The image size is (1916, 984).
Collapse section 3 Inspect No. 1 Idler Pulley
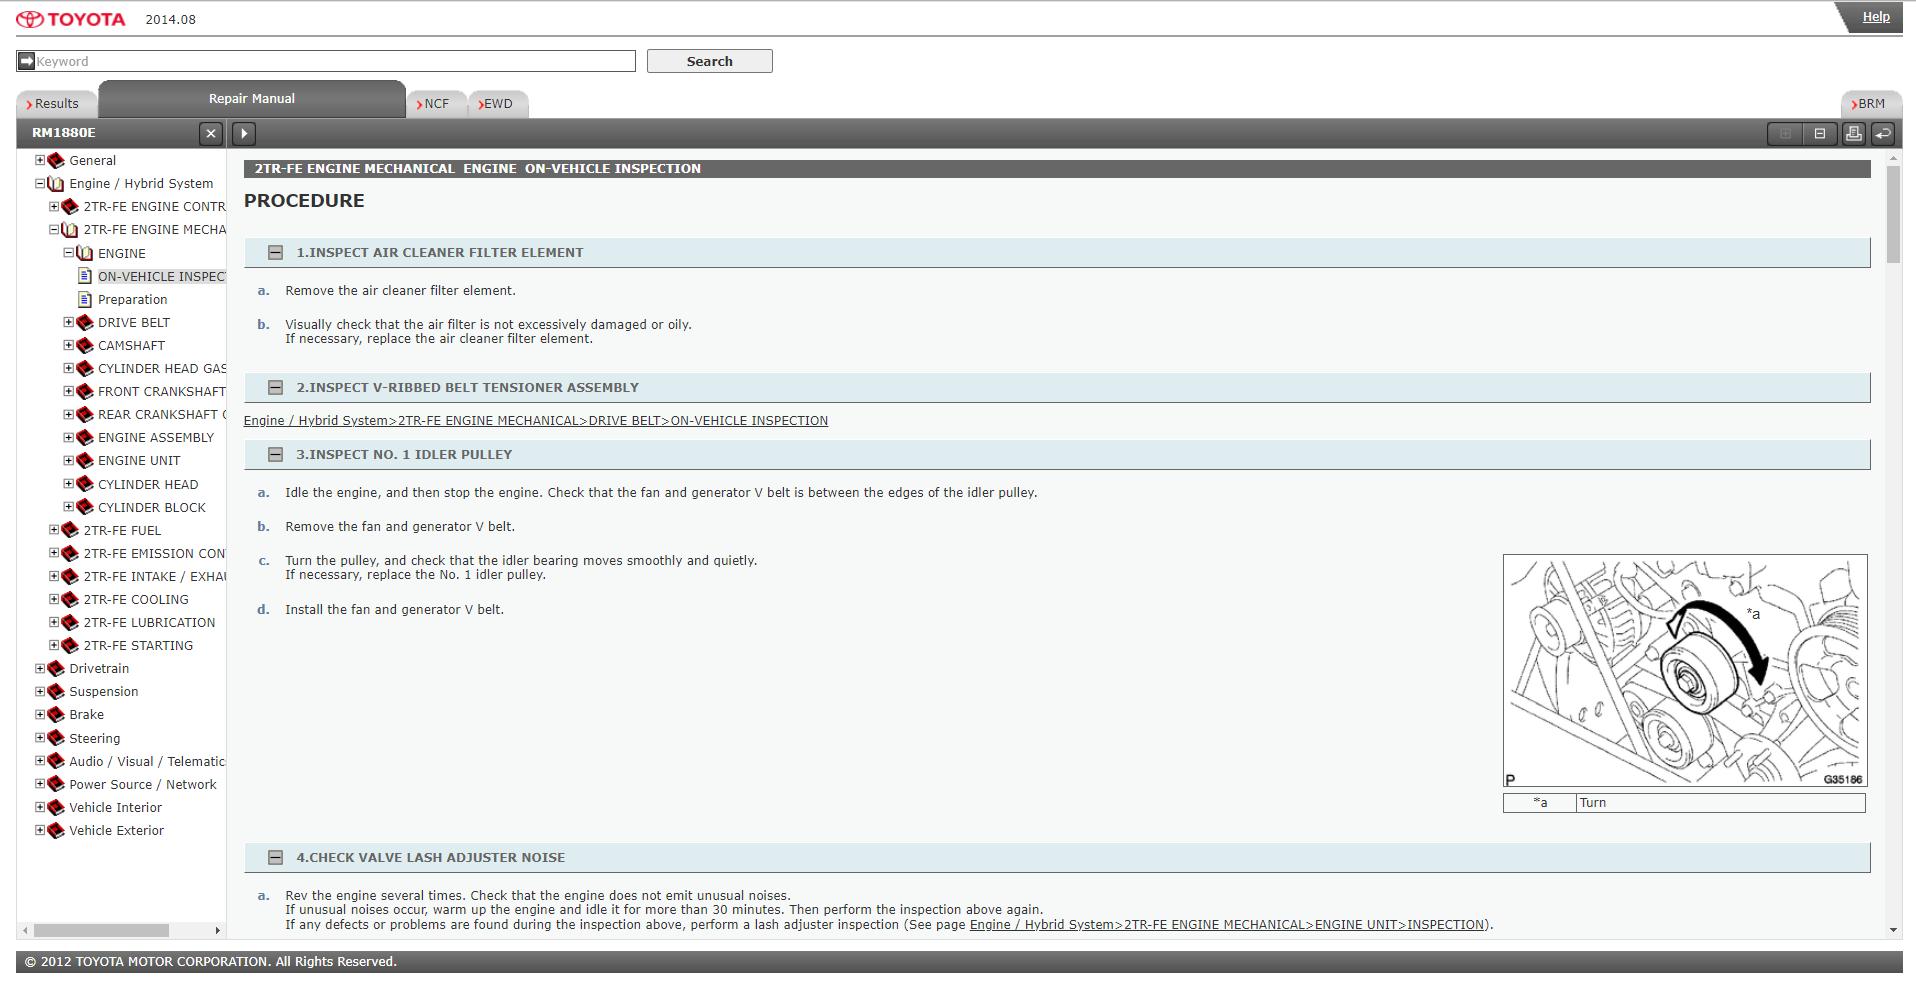point(275,455)
